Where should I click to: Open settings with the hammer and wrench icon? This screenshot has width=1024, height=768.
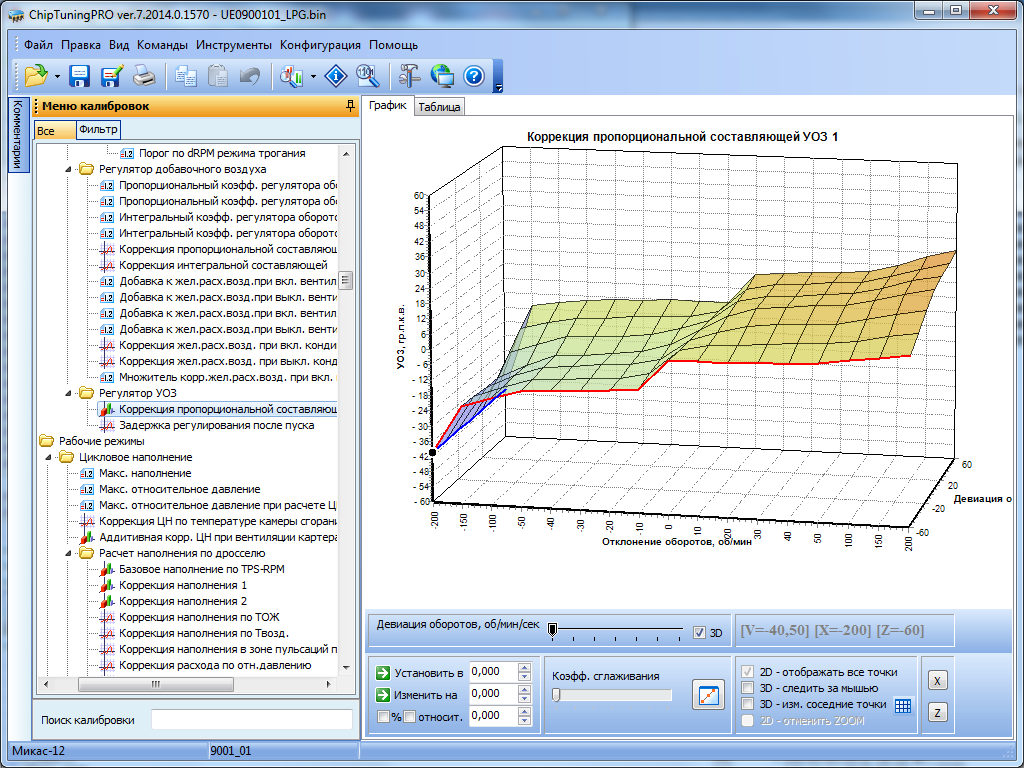click(x=410, y=75)
